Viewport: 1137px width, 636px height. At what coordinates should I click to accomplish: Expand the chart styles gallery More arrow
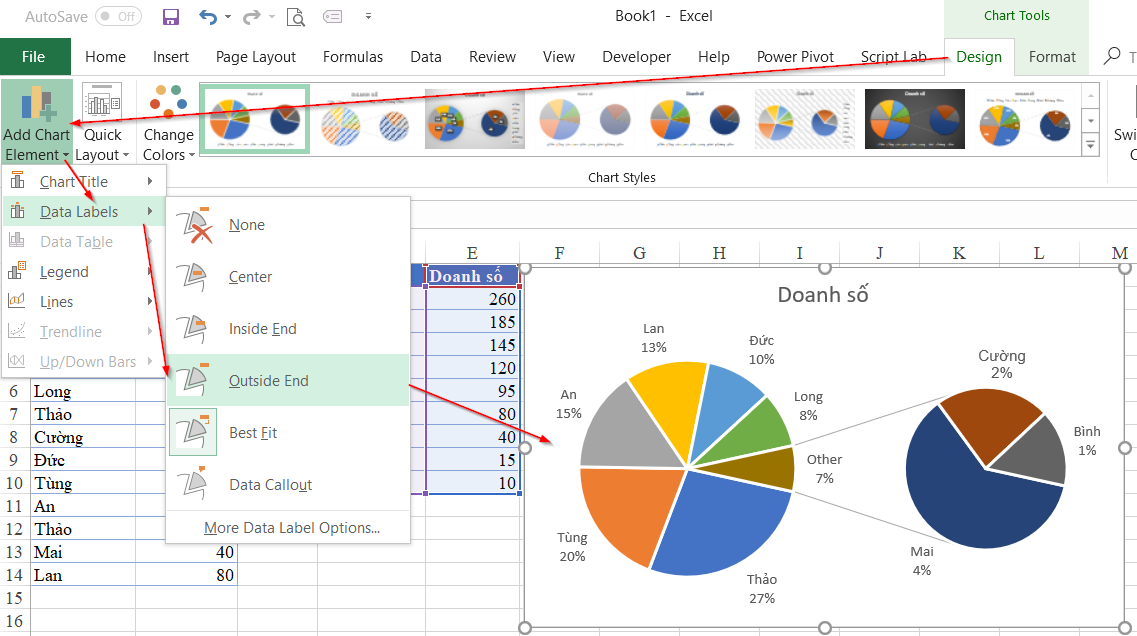1091,146
